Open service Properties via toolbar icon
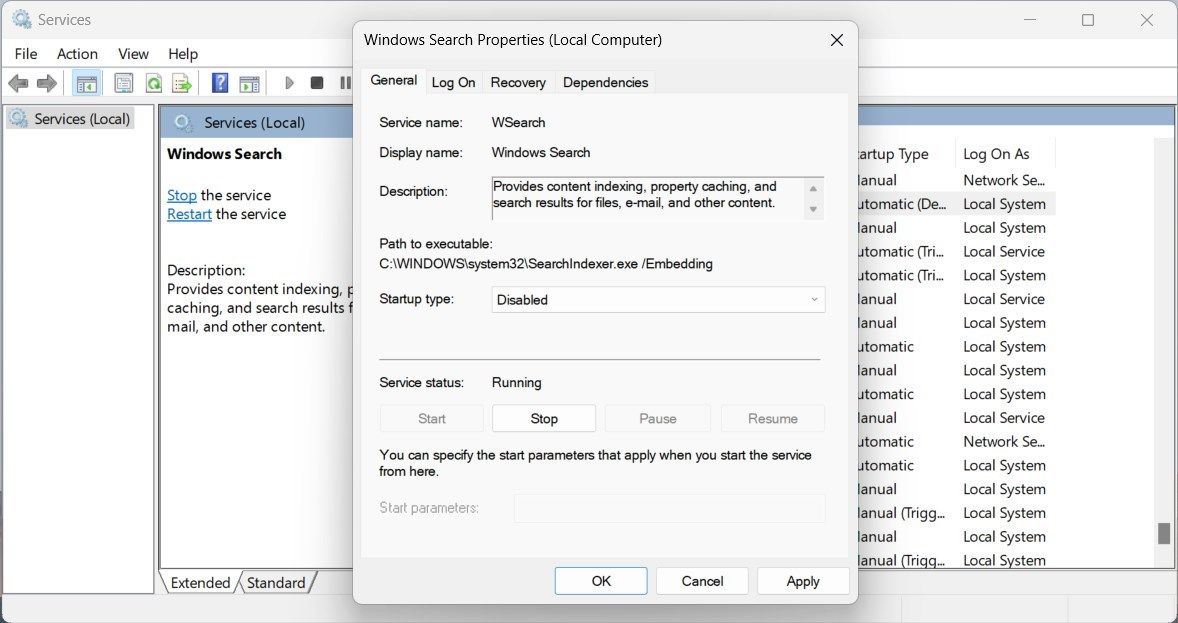Screen dimensions: 1178x623 (124, 82)
